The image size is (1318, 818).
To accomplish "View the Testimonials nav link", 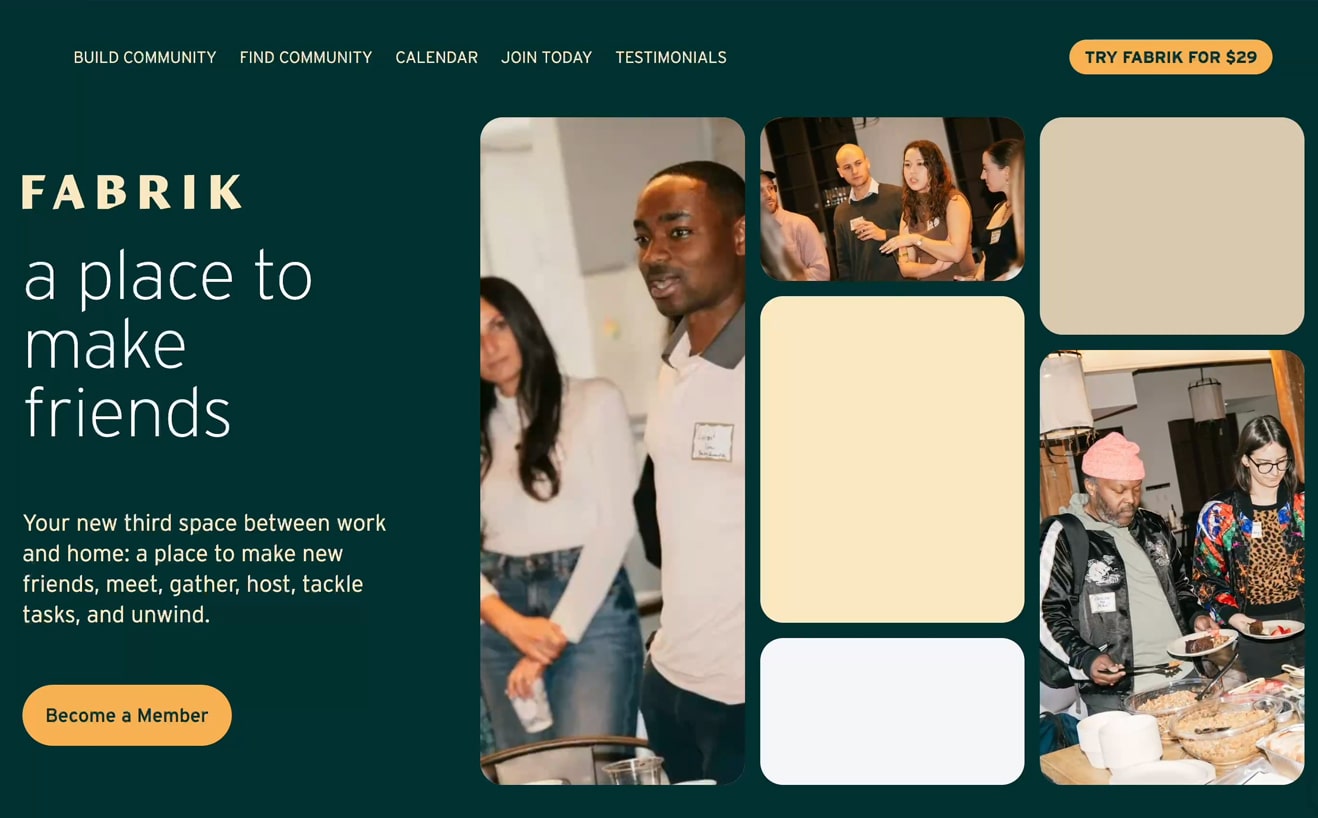I will (x=671, y=58).
